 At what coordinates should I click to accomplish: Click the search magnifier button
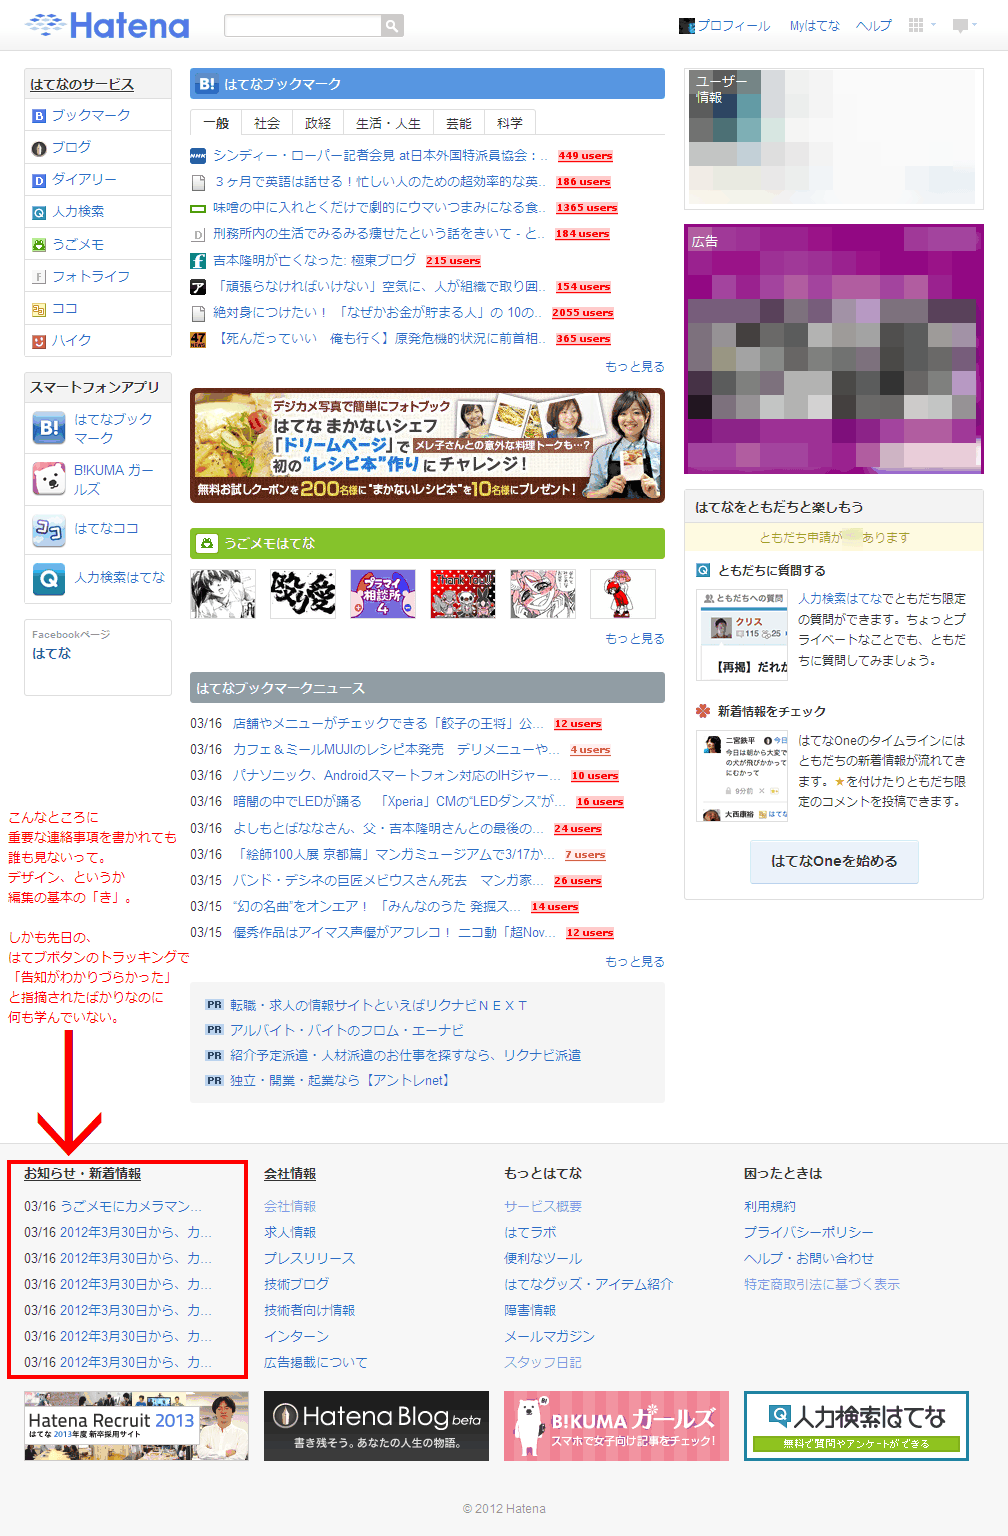[x=393, y=26]
